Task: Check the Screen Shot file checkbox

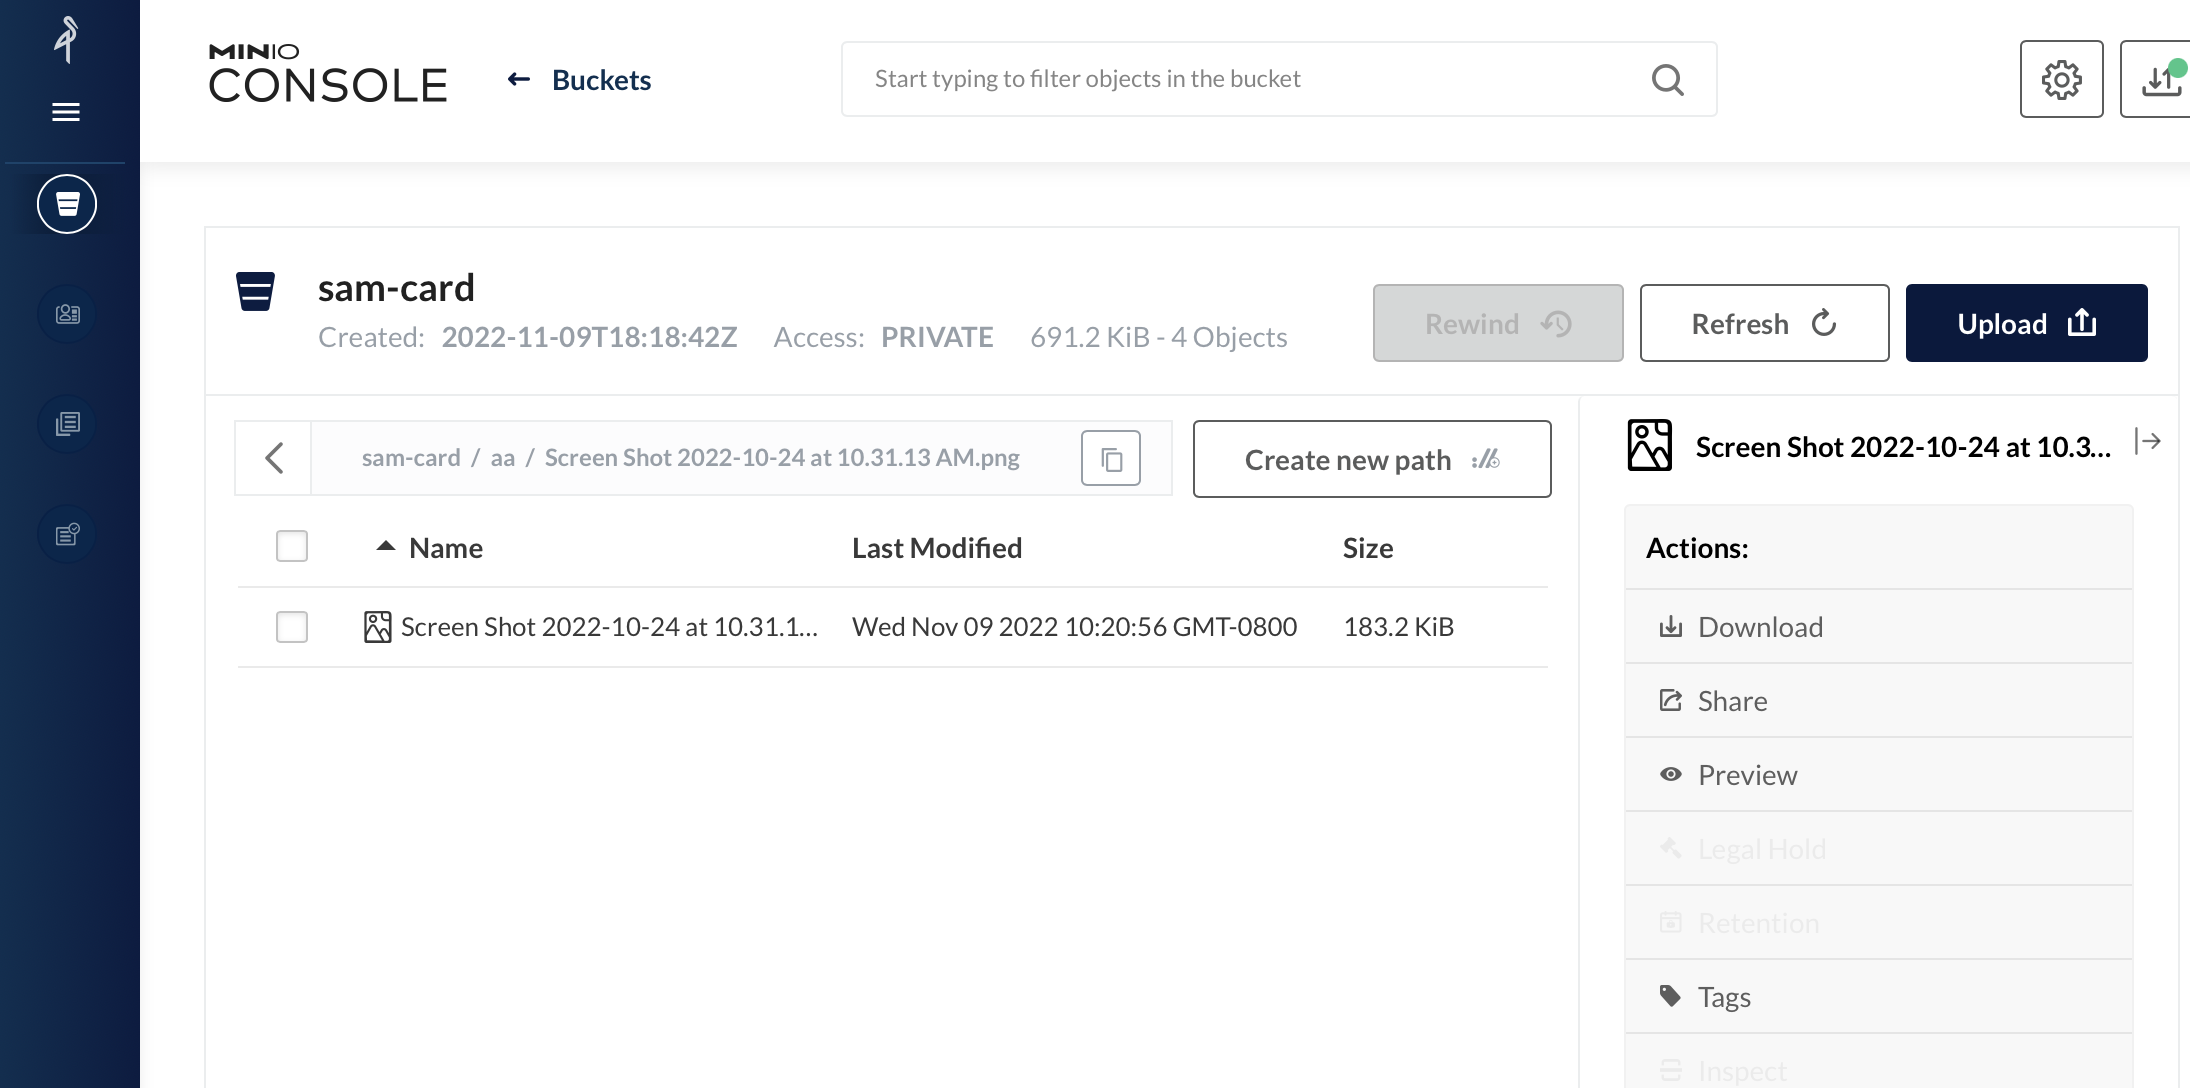Action: tap(292, 627)
